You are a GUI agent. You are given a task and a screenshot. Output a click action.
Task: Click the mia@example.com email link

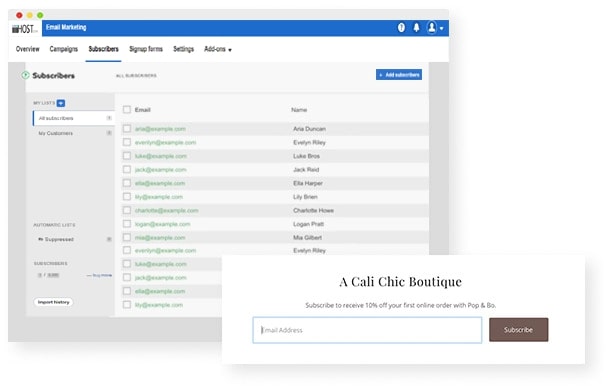(x=160, y=238)
